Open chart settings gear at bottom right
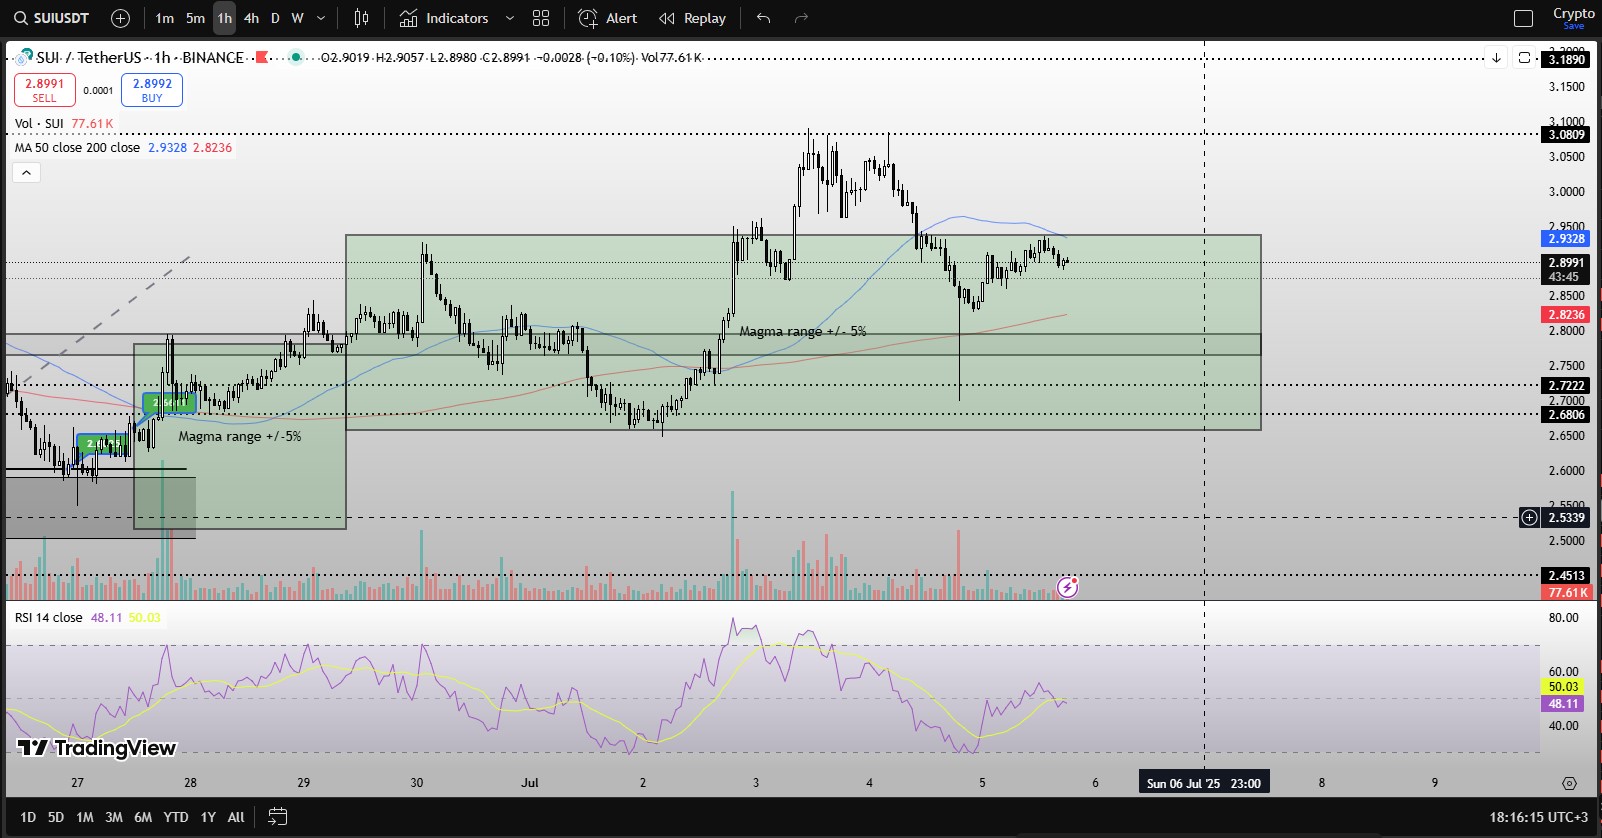The image size is (1602, 838). coord(1569,783)
